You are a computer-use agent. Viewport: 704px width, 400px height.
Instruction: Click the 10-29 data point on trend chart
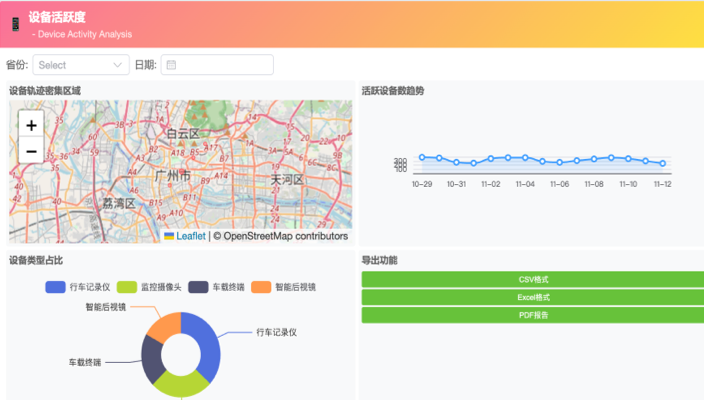pyautogui.click(x=422, y=157)
